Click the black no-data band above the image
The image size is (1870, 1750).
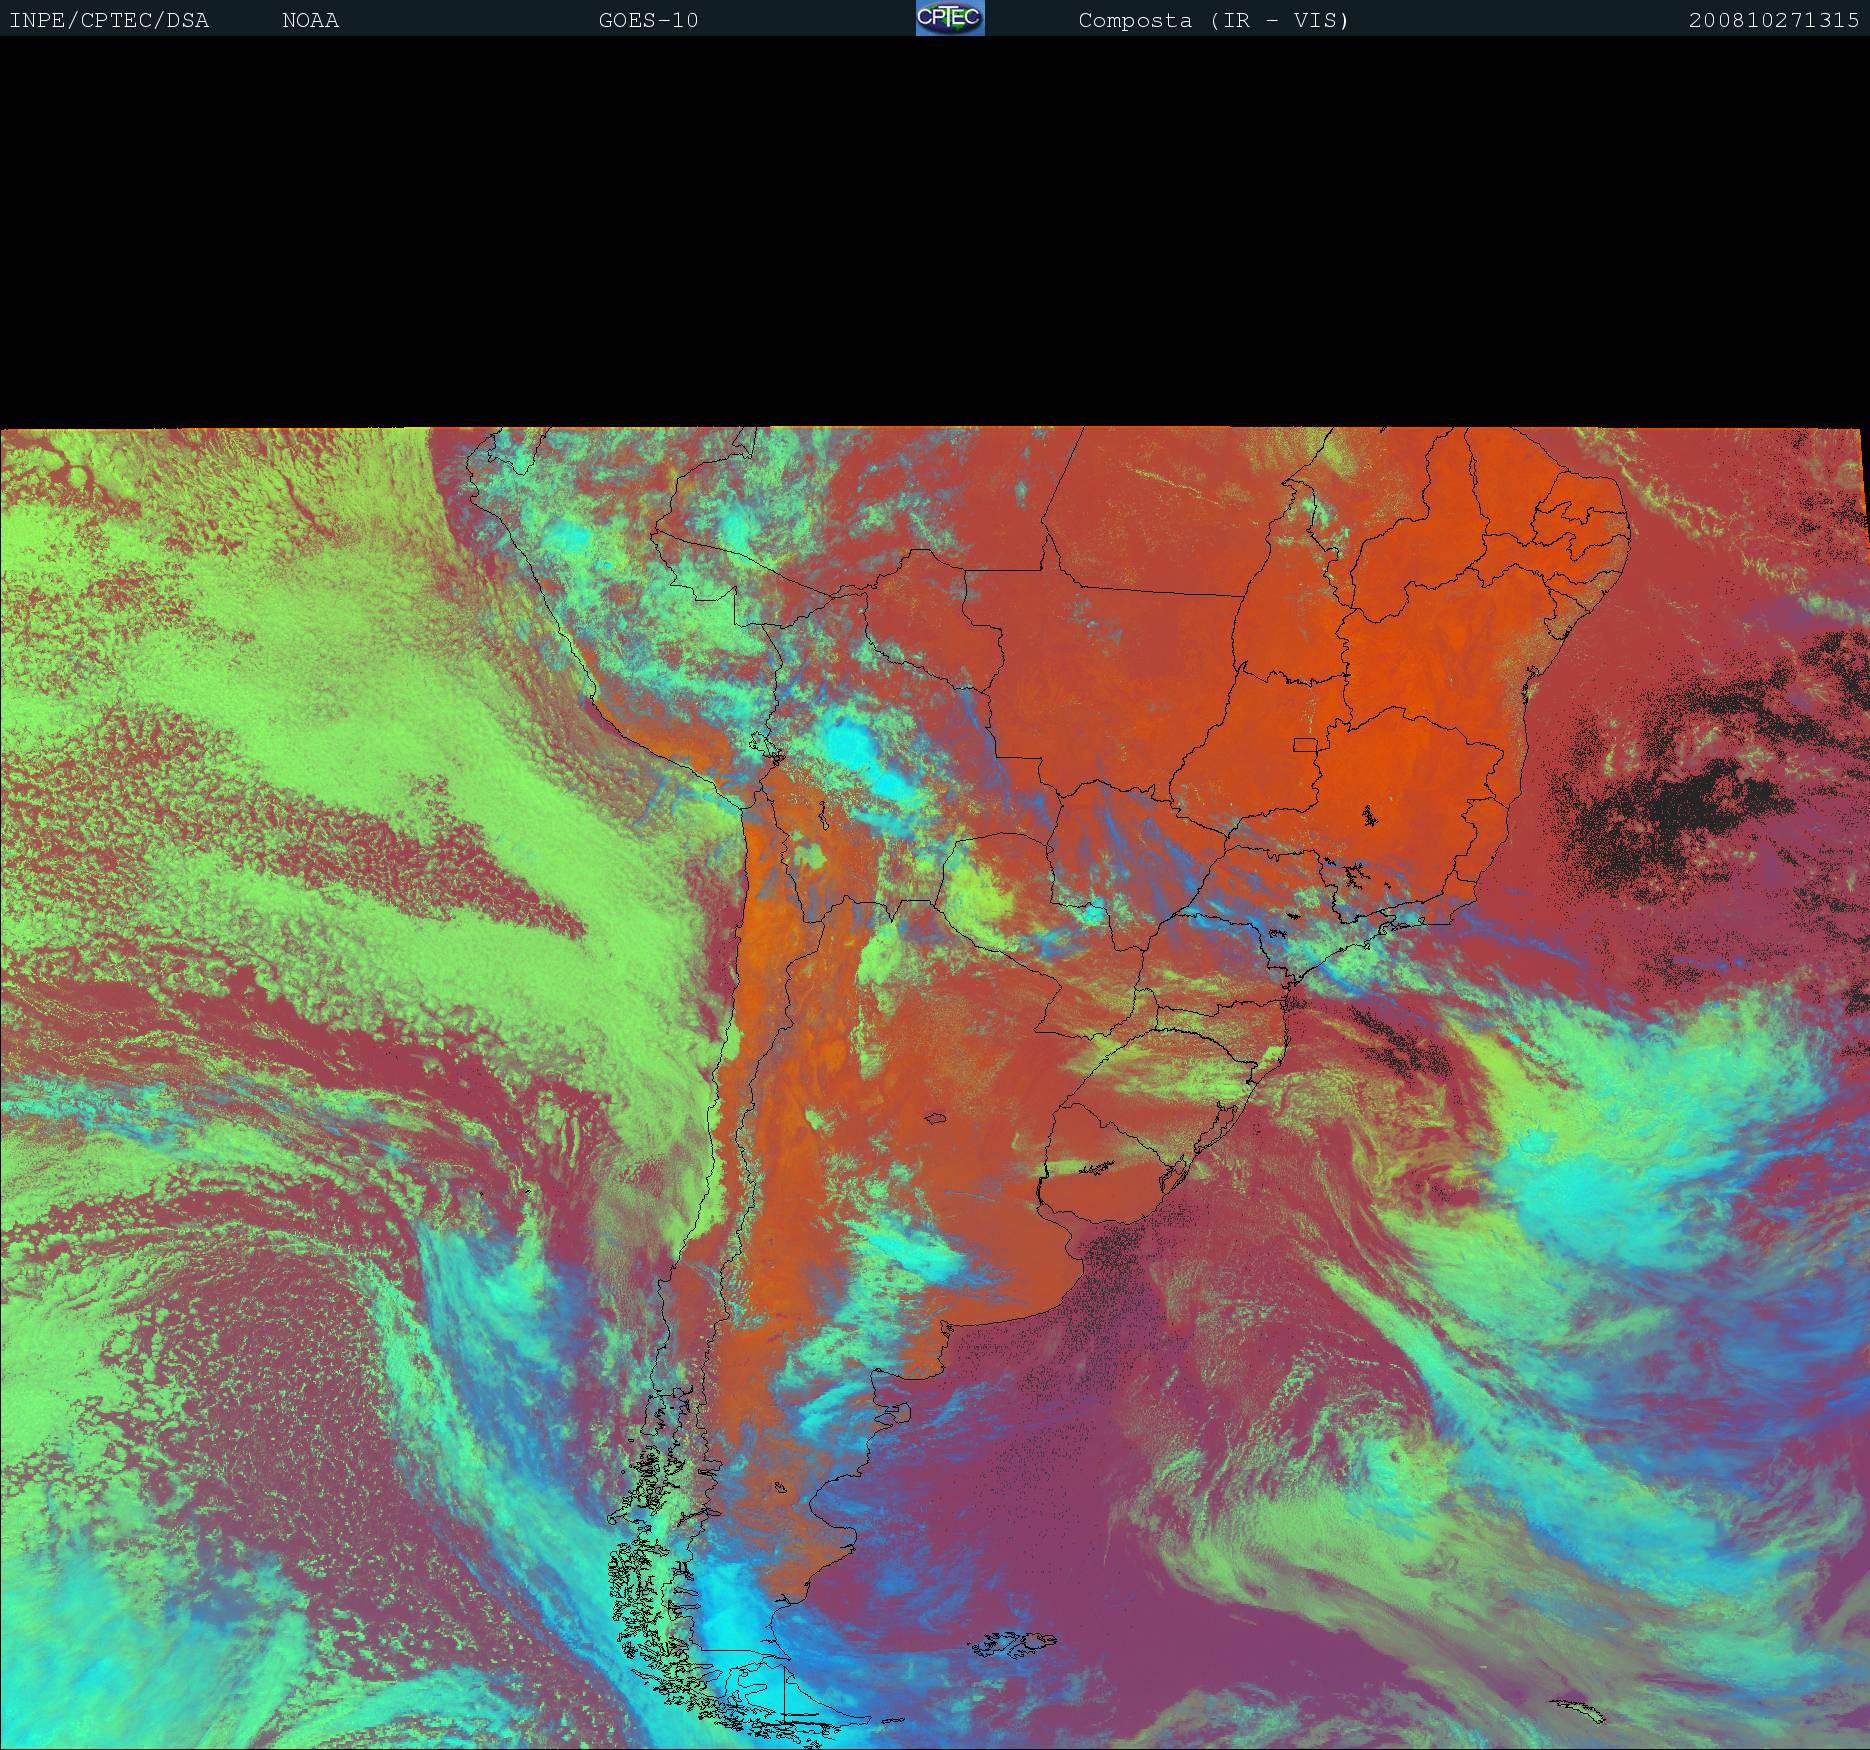[935, 230]
